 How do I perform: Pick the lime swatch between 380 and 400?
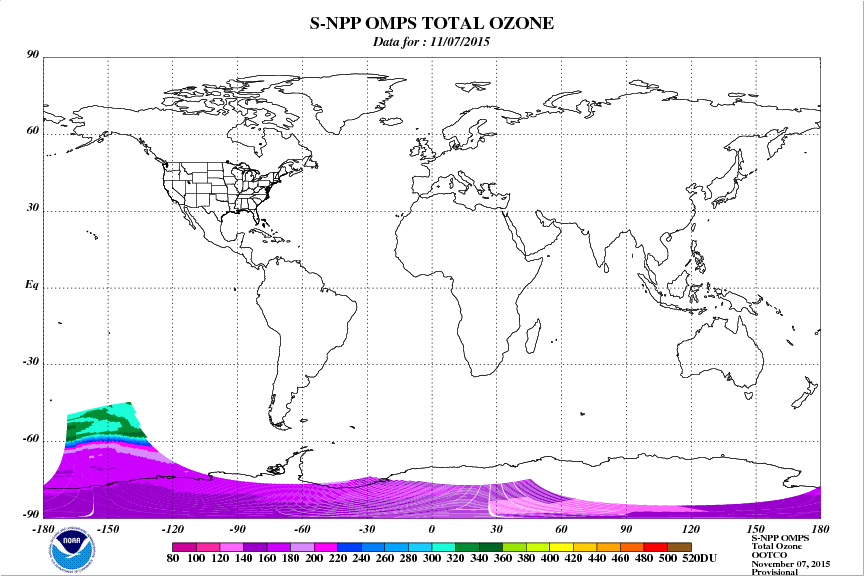[538, 547]
